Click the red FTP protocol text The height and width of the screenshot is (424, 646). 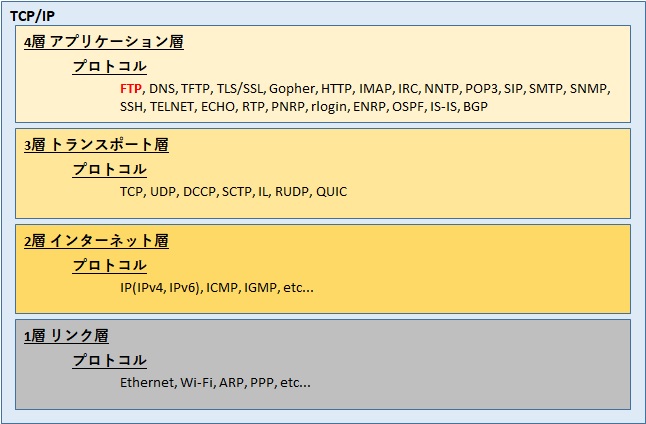(x=131, y=88)
